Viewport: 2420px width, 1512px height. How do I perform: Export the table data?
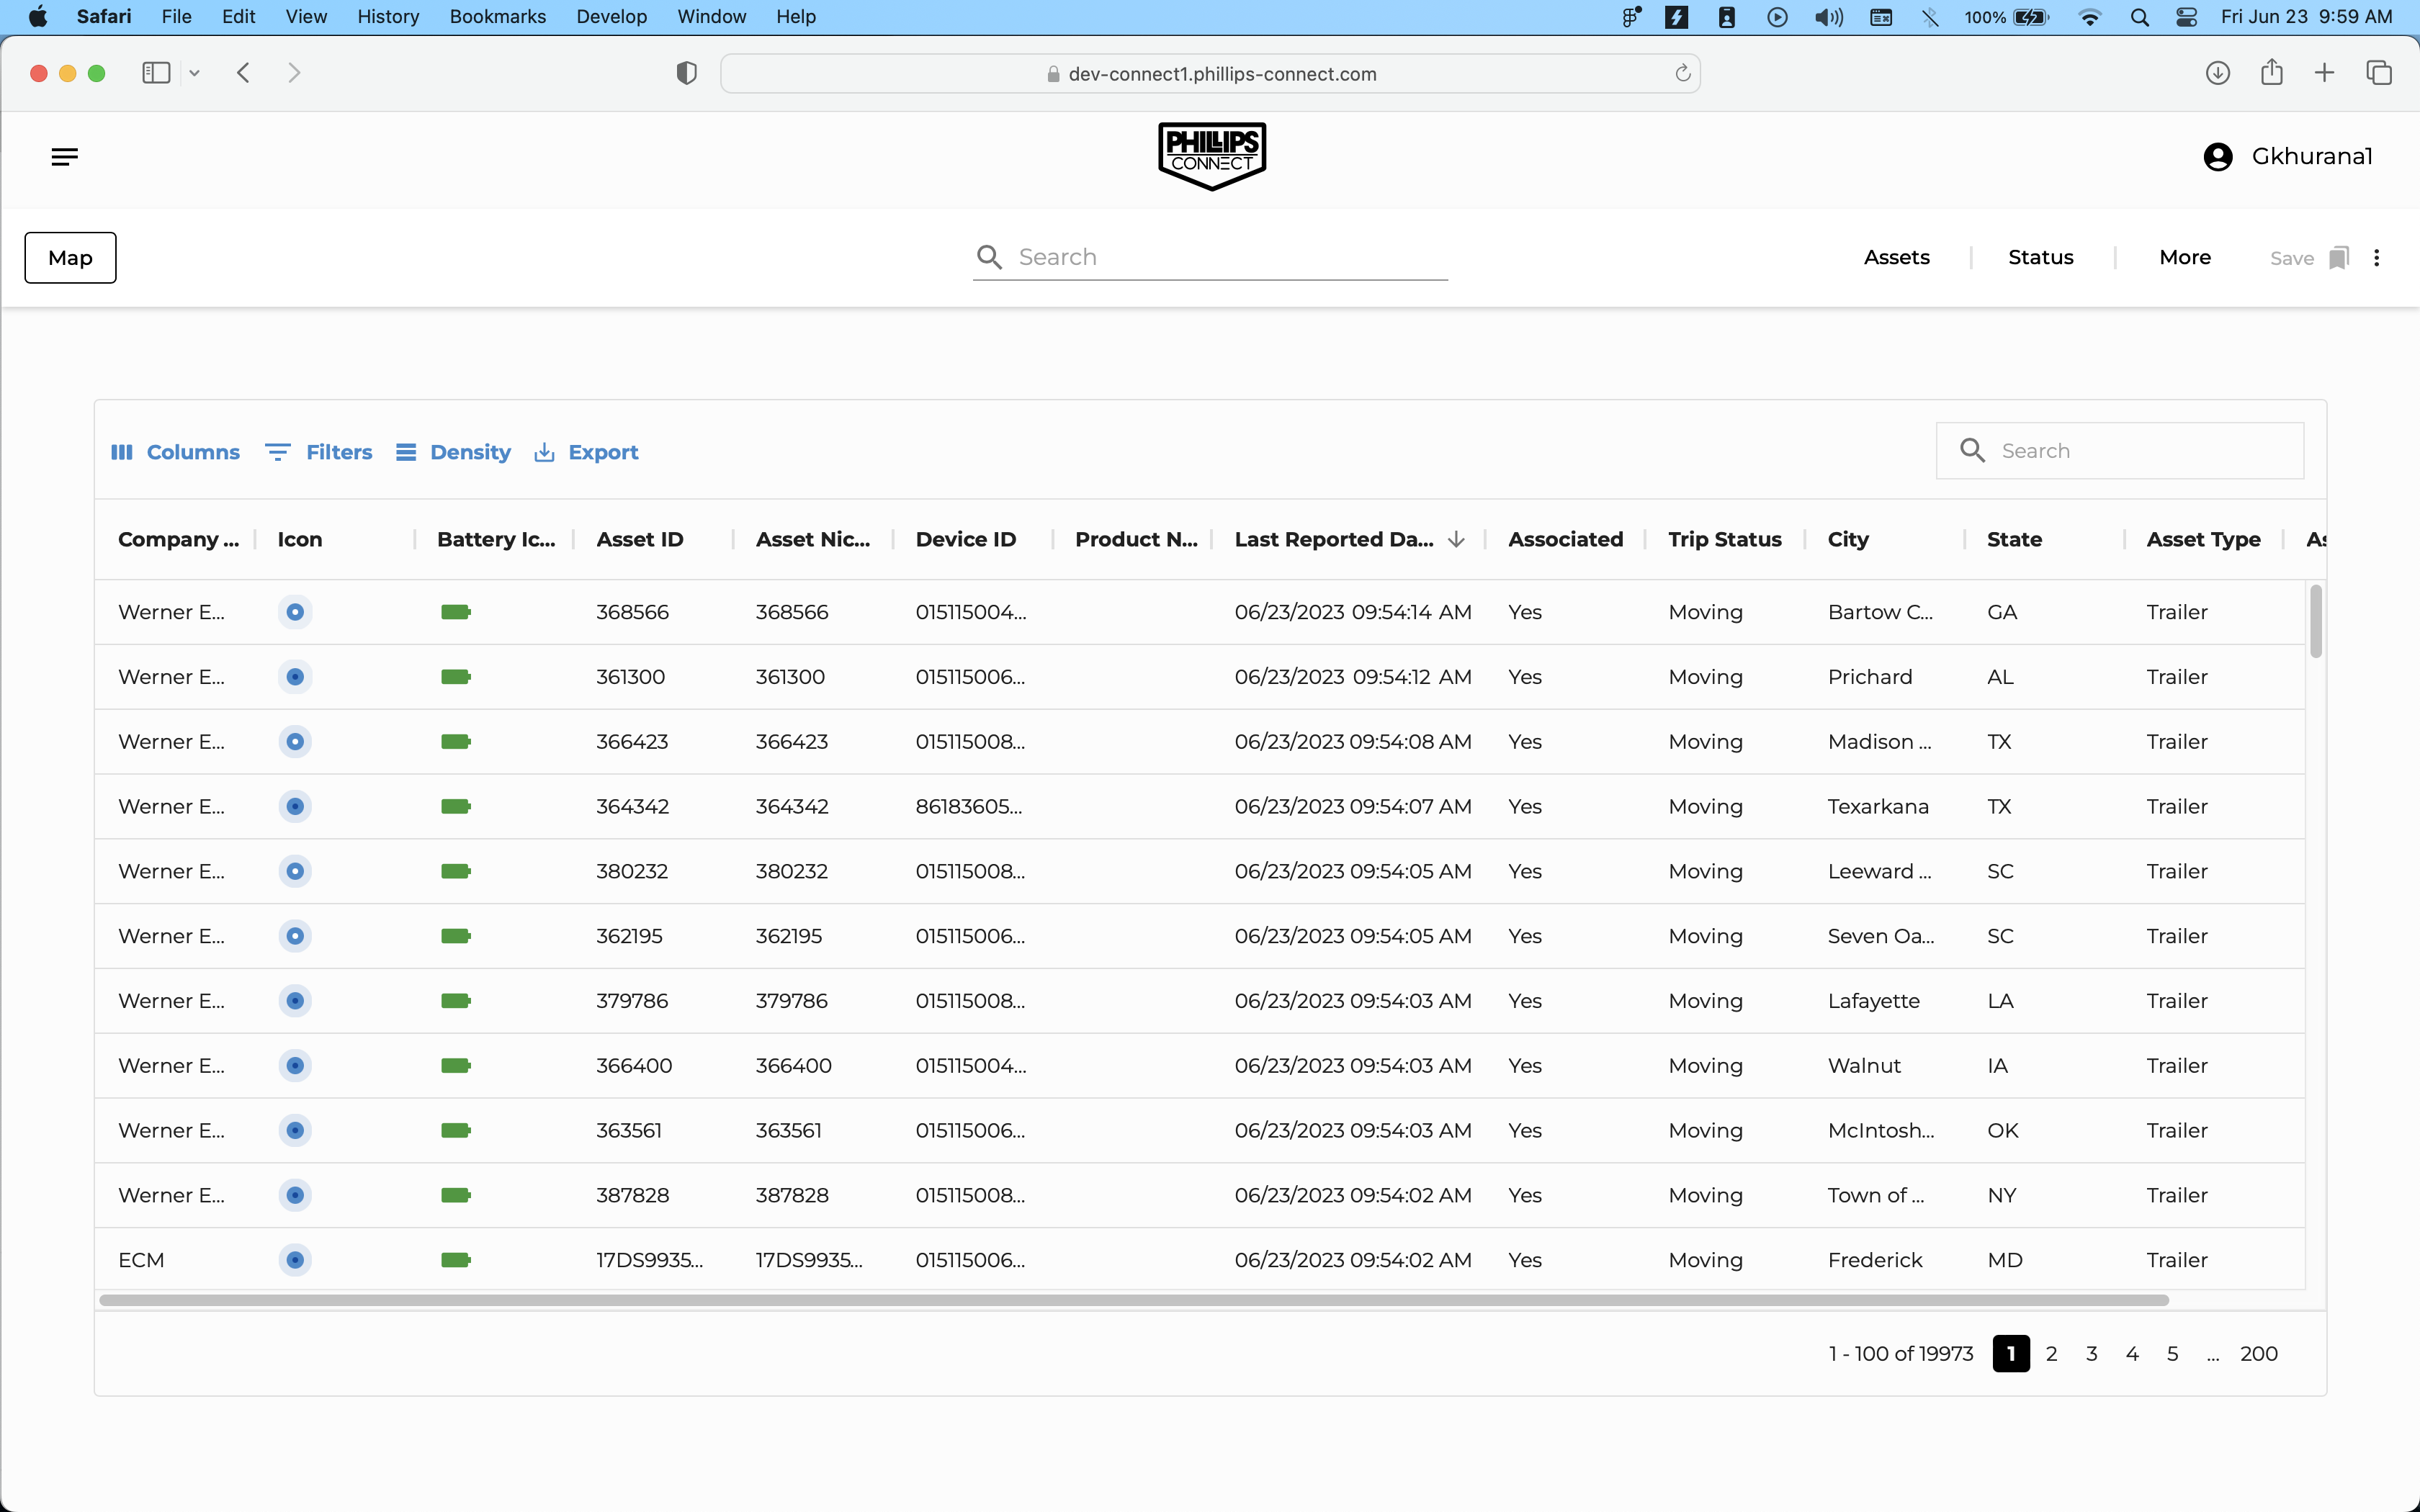[586, 452]
